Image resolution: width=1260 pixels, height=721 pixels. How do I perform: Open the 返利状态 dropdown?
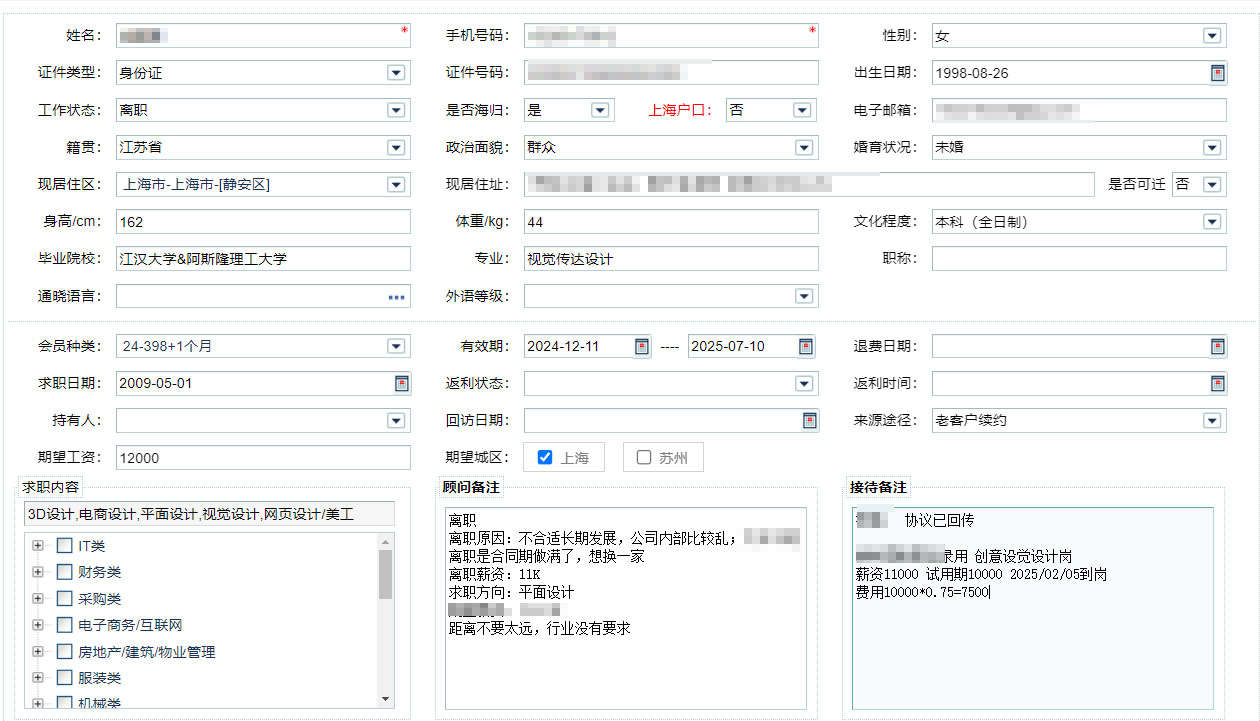pyautogui.click(x=804, y=383)
